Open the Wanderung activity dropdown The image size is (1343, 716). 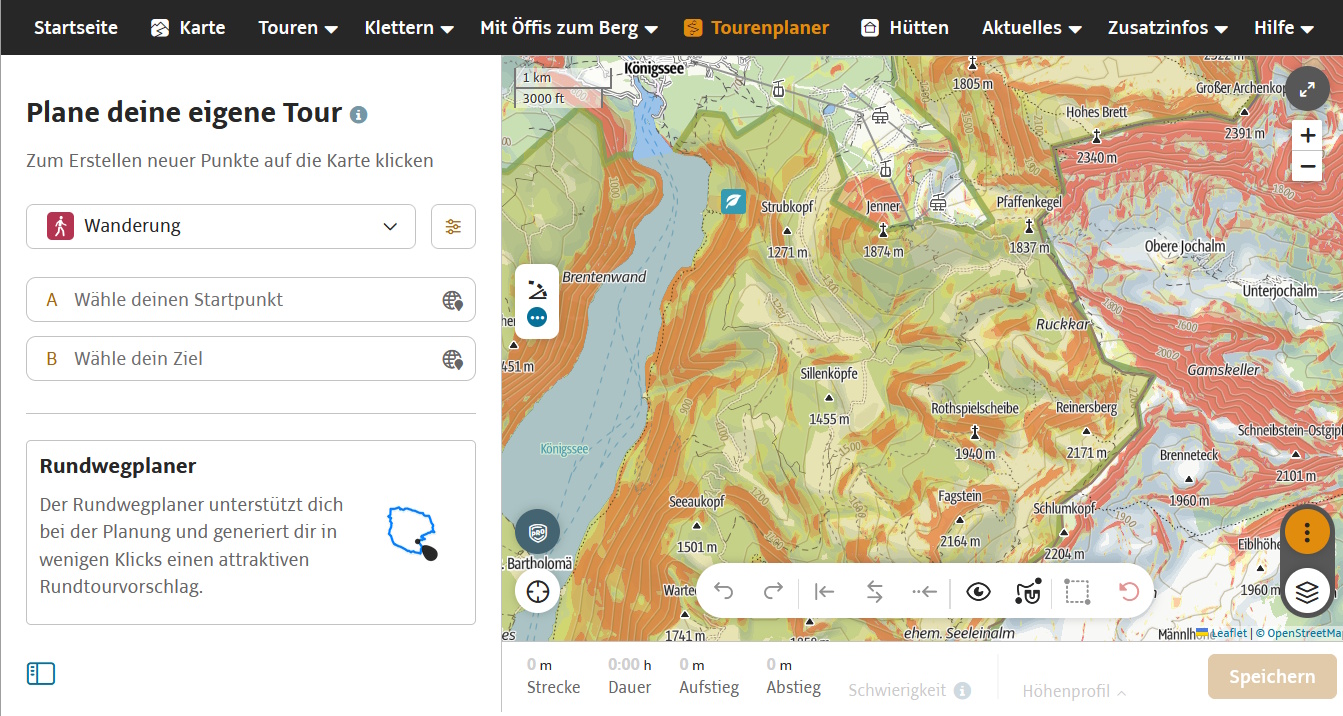point(221,227)
